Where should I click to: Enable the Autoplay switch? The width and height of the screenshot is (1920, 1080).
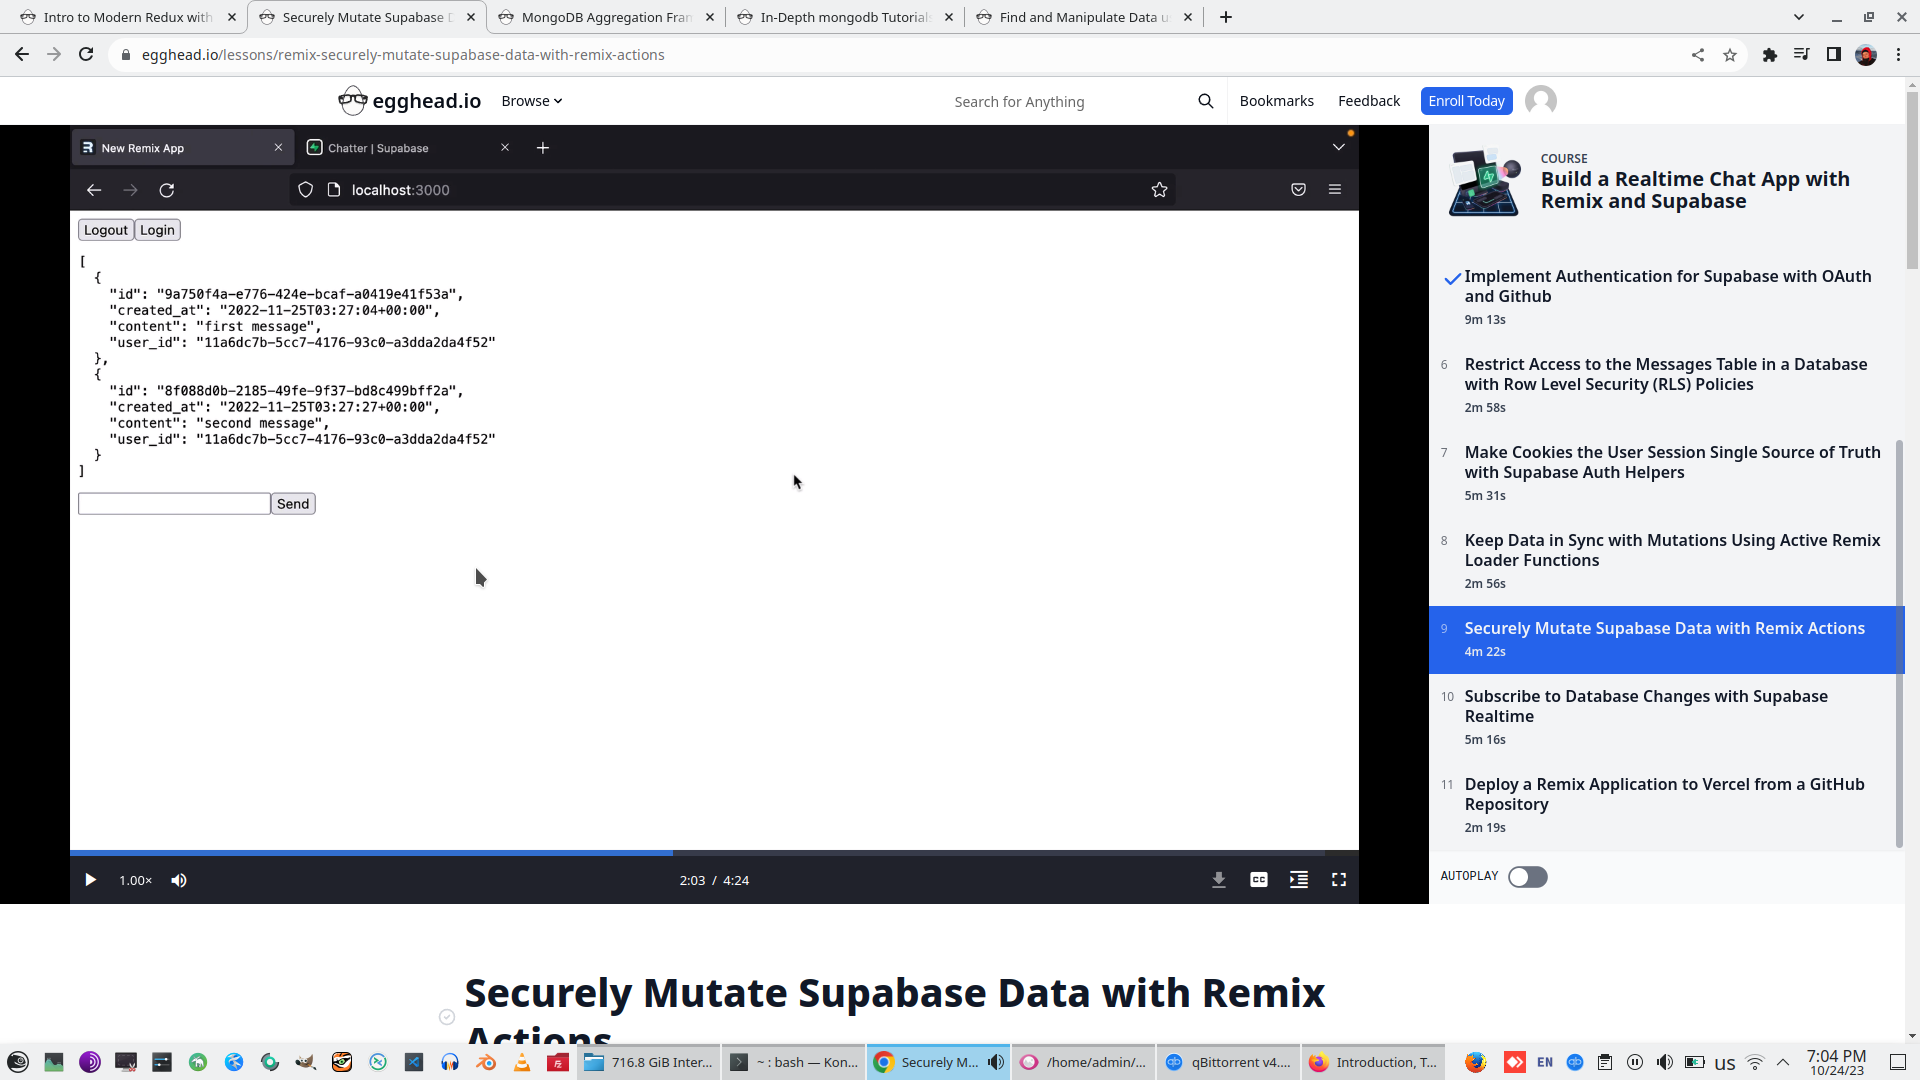(x=1527, y=877)
